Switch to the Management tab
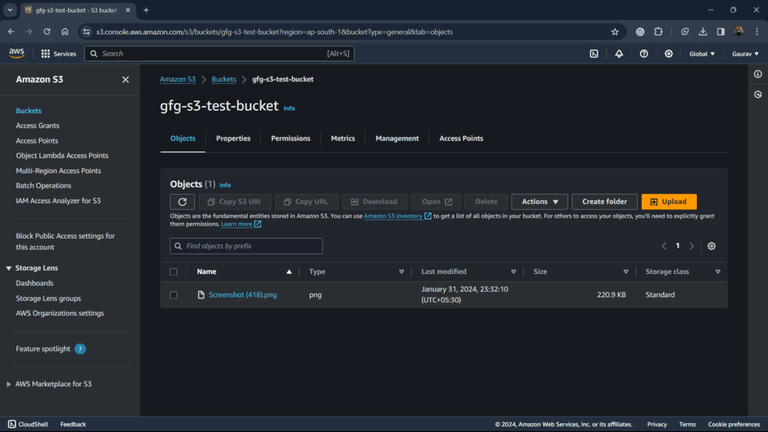 coord(397,139)
